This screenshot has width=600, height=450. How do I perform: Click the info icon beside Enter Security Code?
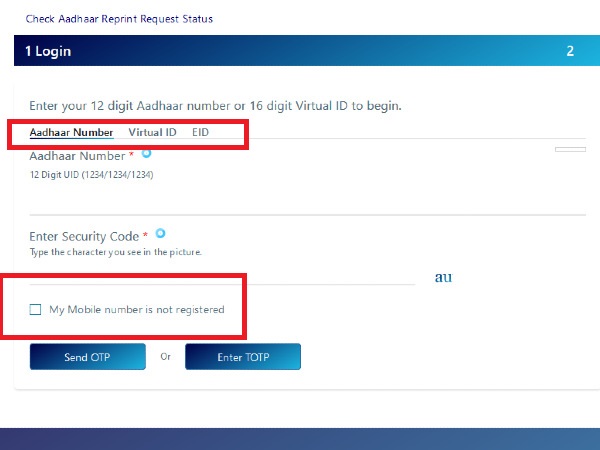[x=160, y=233]
